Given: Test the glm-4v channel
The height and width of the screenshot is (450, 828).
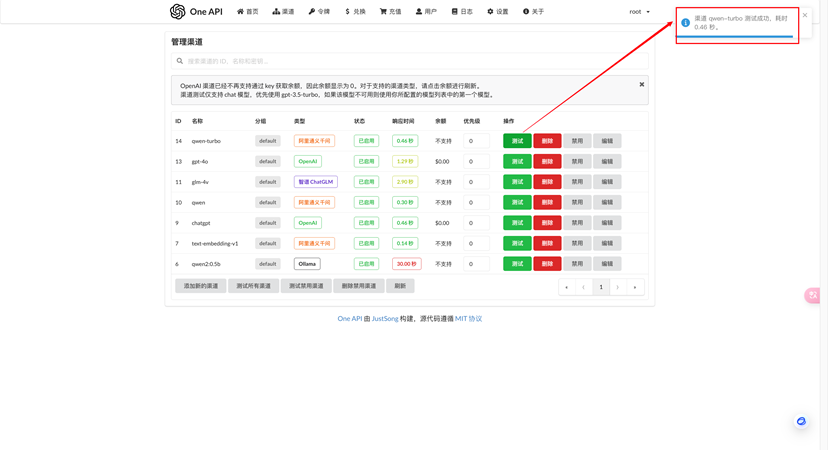Looking at the screenshot, I should (x=517, y=182).
